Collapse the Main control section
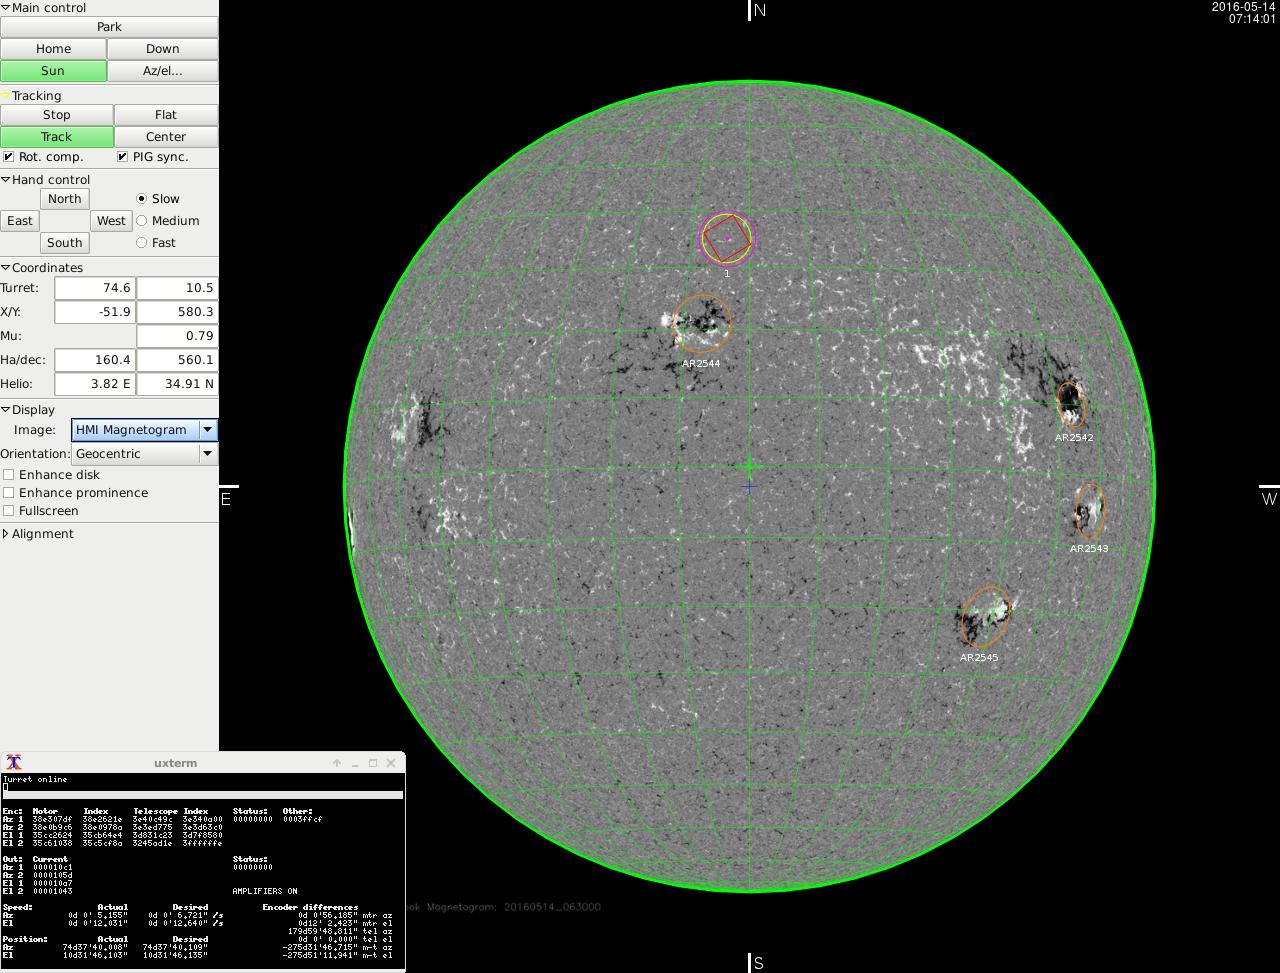 6,8
